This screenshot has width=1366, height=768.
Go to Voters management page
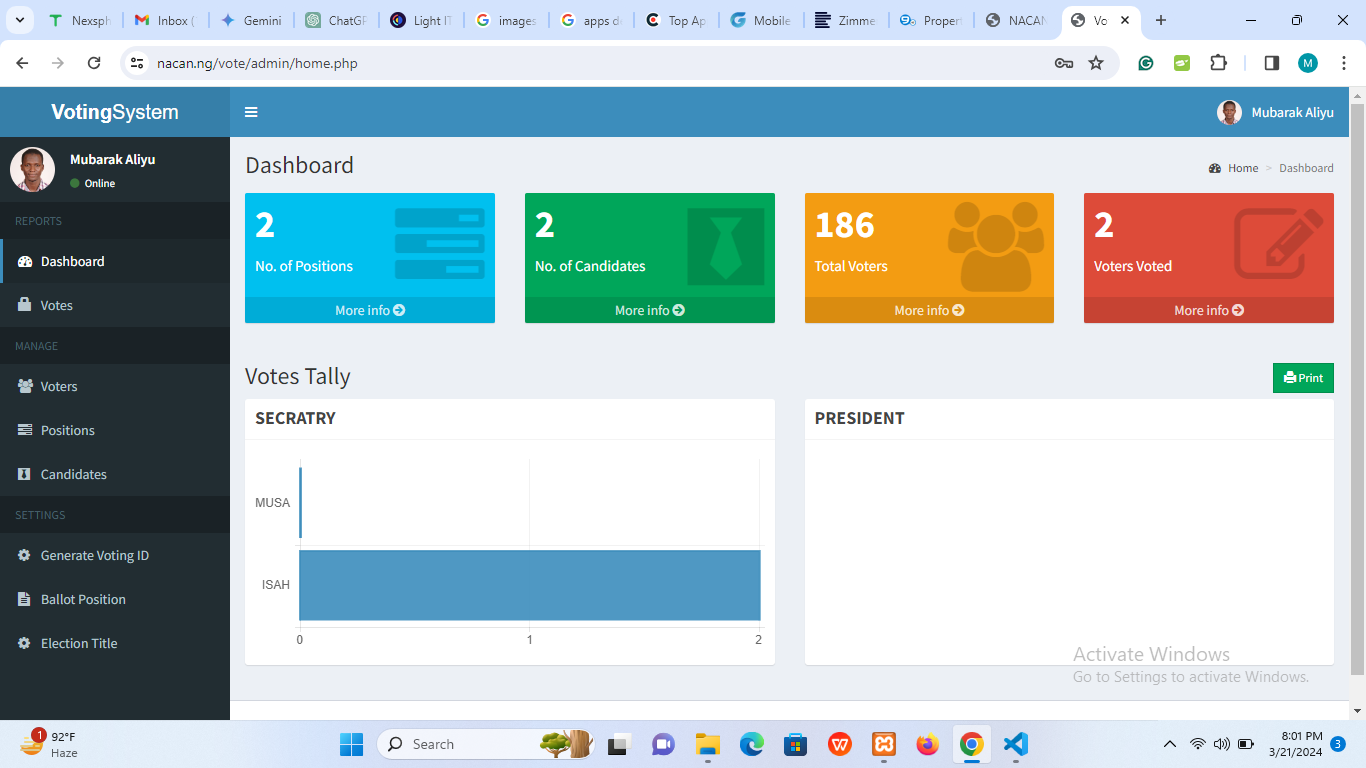(x=115, y=386)
